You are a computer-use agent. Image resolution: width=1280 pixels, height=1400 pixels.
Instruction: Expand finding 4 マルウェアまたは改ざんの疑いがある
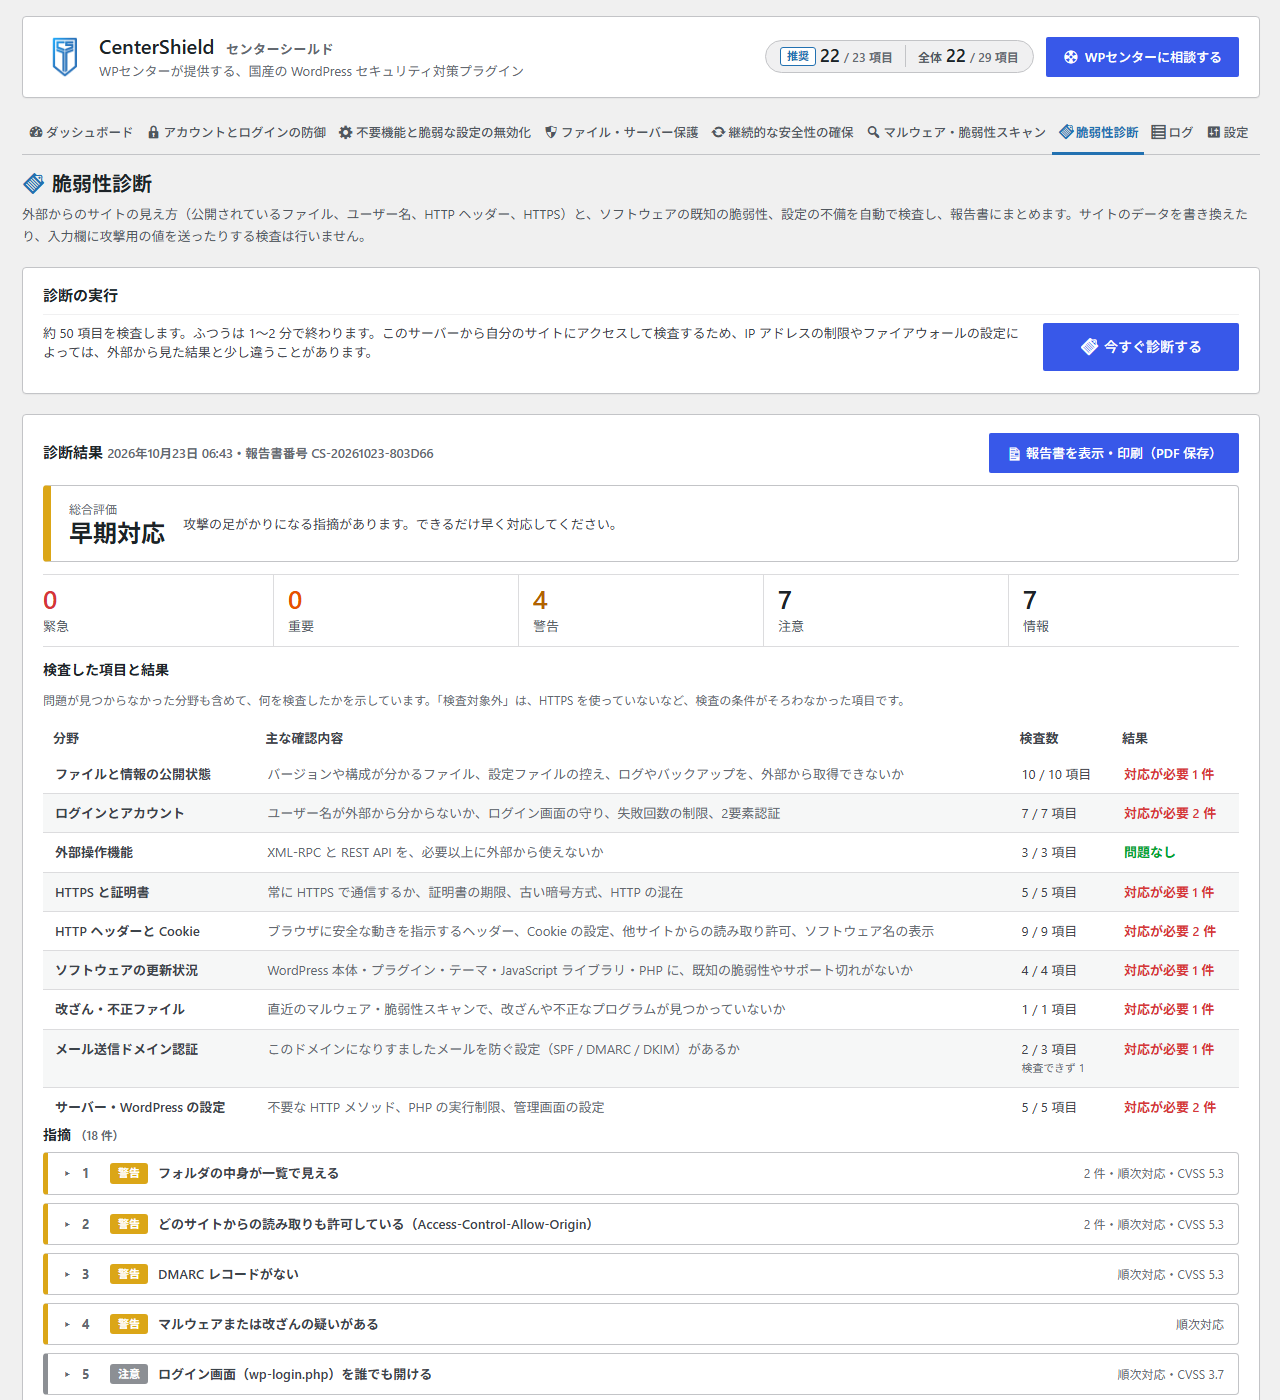pyautogui.click(x=641, y=1324)
